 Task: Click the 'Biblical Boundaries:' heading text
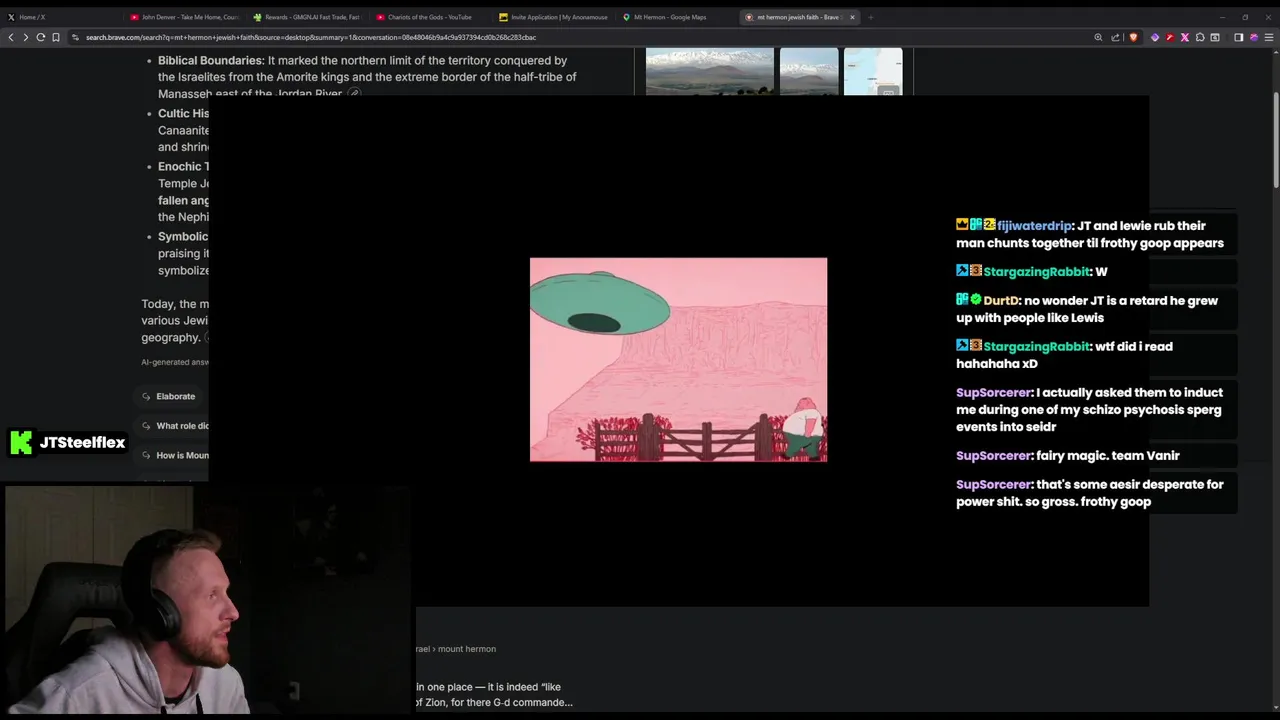(x=211, y=61)
